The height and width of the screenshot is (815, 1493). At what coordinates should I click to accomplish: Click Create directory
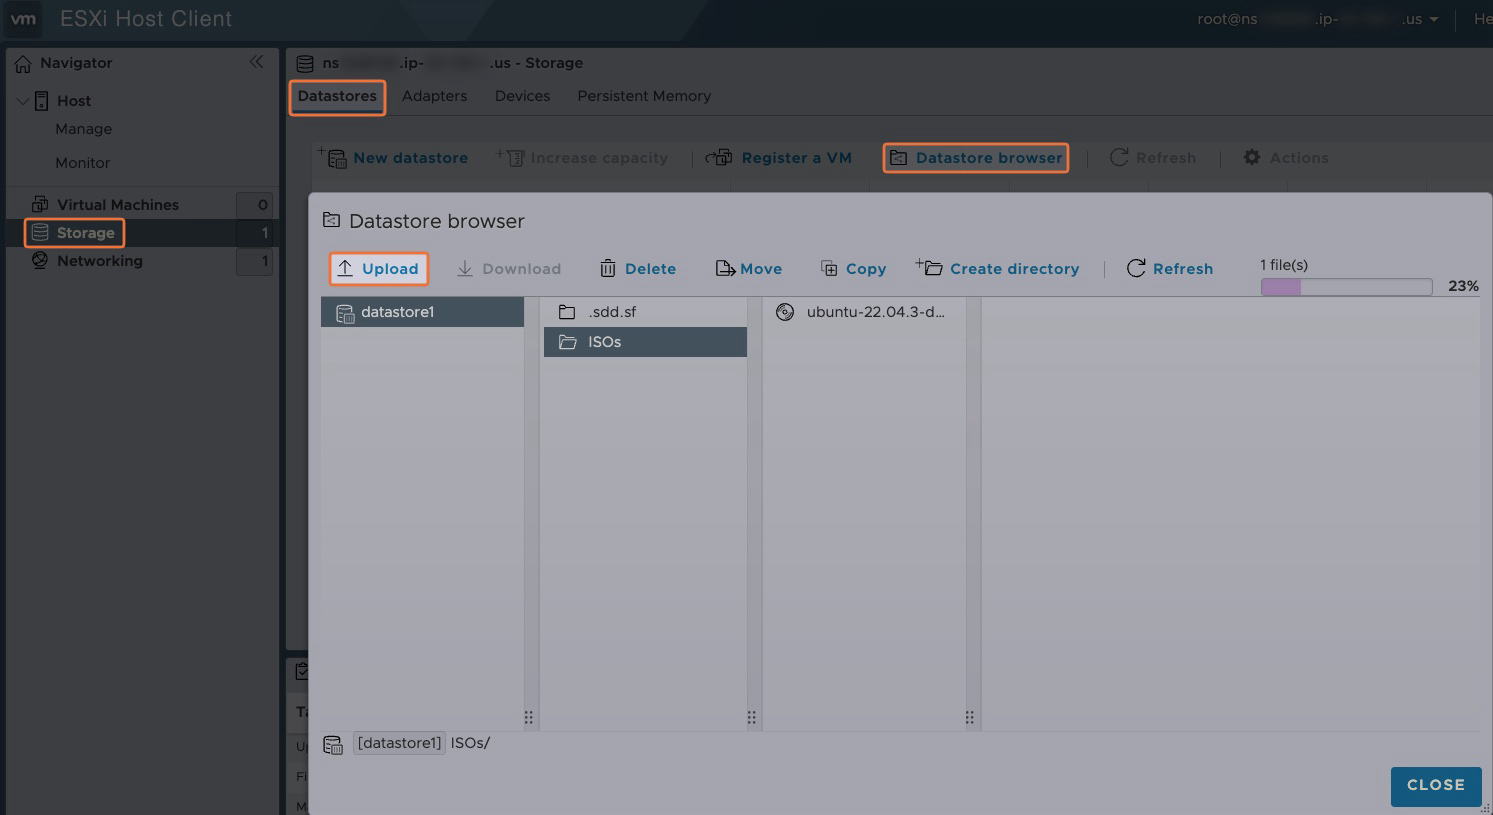coord(998,269)
